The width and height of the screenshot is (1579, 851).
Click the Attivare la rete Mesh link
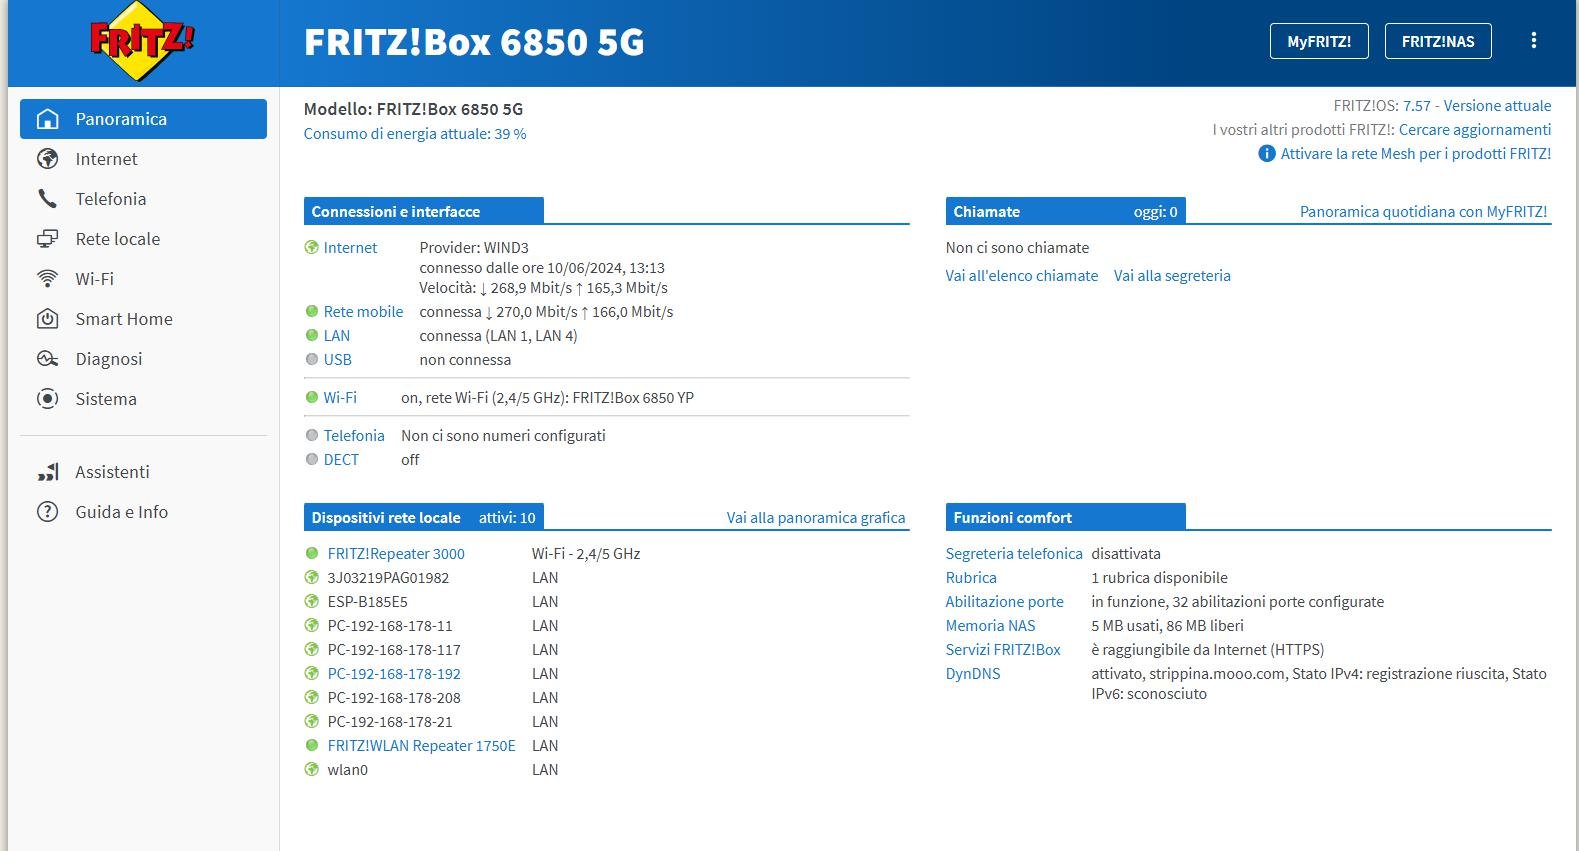click(x=1415, y=154)
